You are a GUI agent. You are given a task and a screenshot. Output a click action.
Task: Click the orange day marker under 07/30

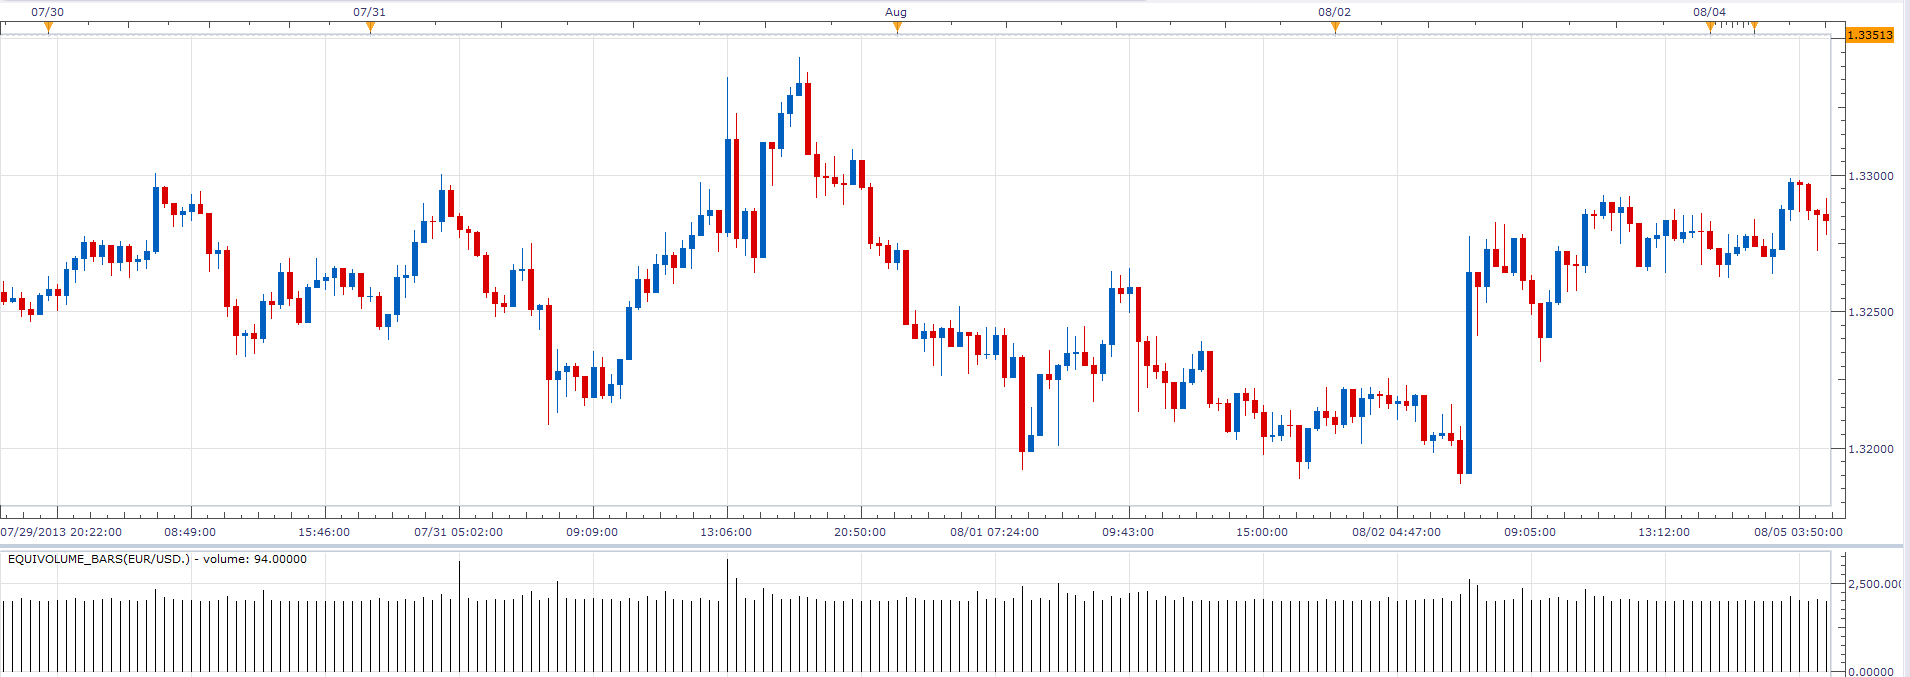click(48, 27)
